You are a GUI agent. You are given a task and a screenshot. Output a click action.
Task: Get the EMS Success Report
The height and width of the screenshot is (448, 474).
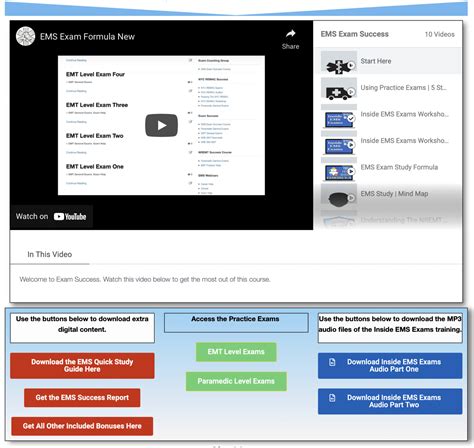click(x=82, y=398)
